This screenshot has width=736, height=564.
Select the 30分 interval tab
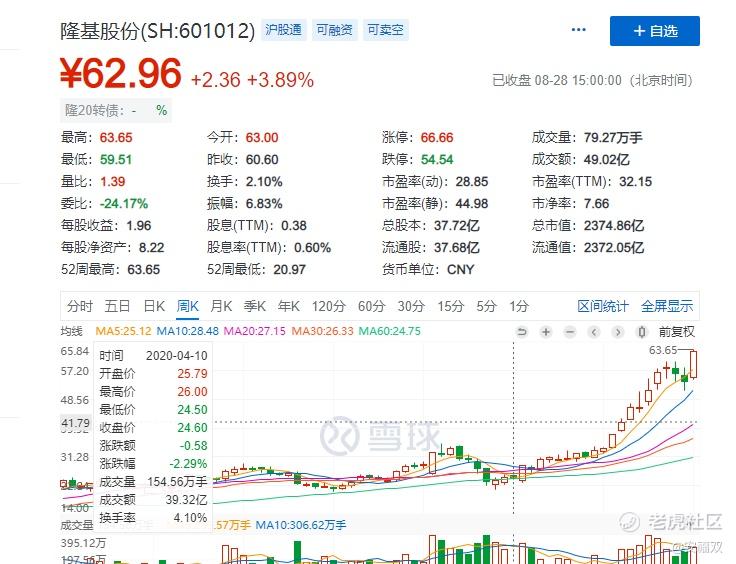point(411,306)
